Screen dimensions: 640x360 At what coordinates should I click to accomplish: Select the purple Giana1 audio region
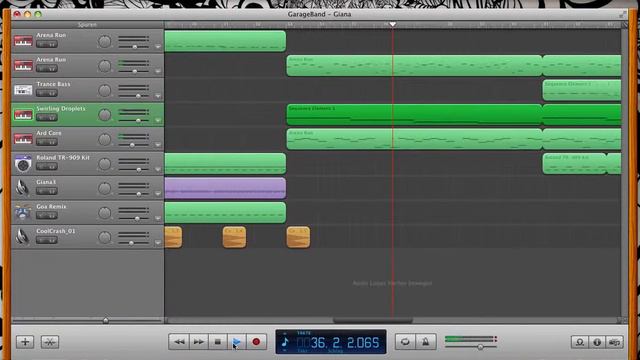pos(225,188)
